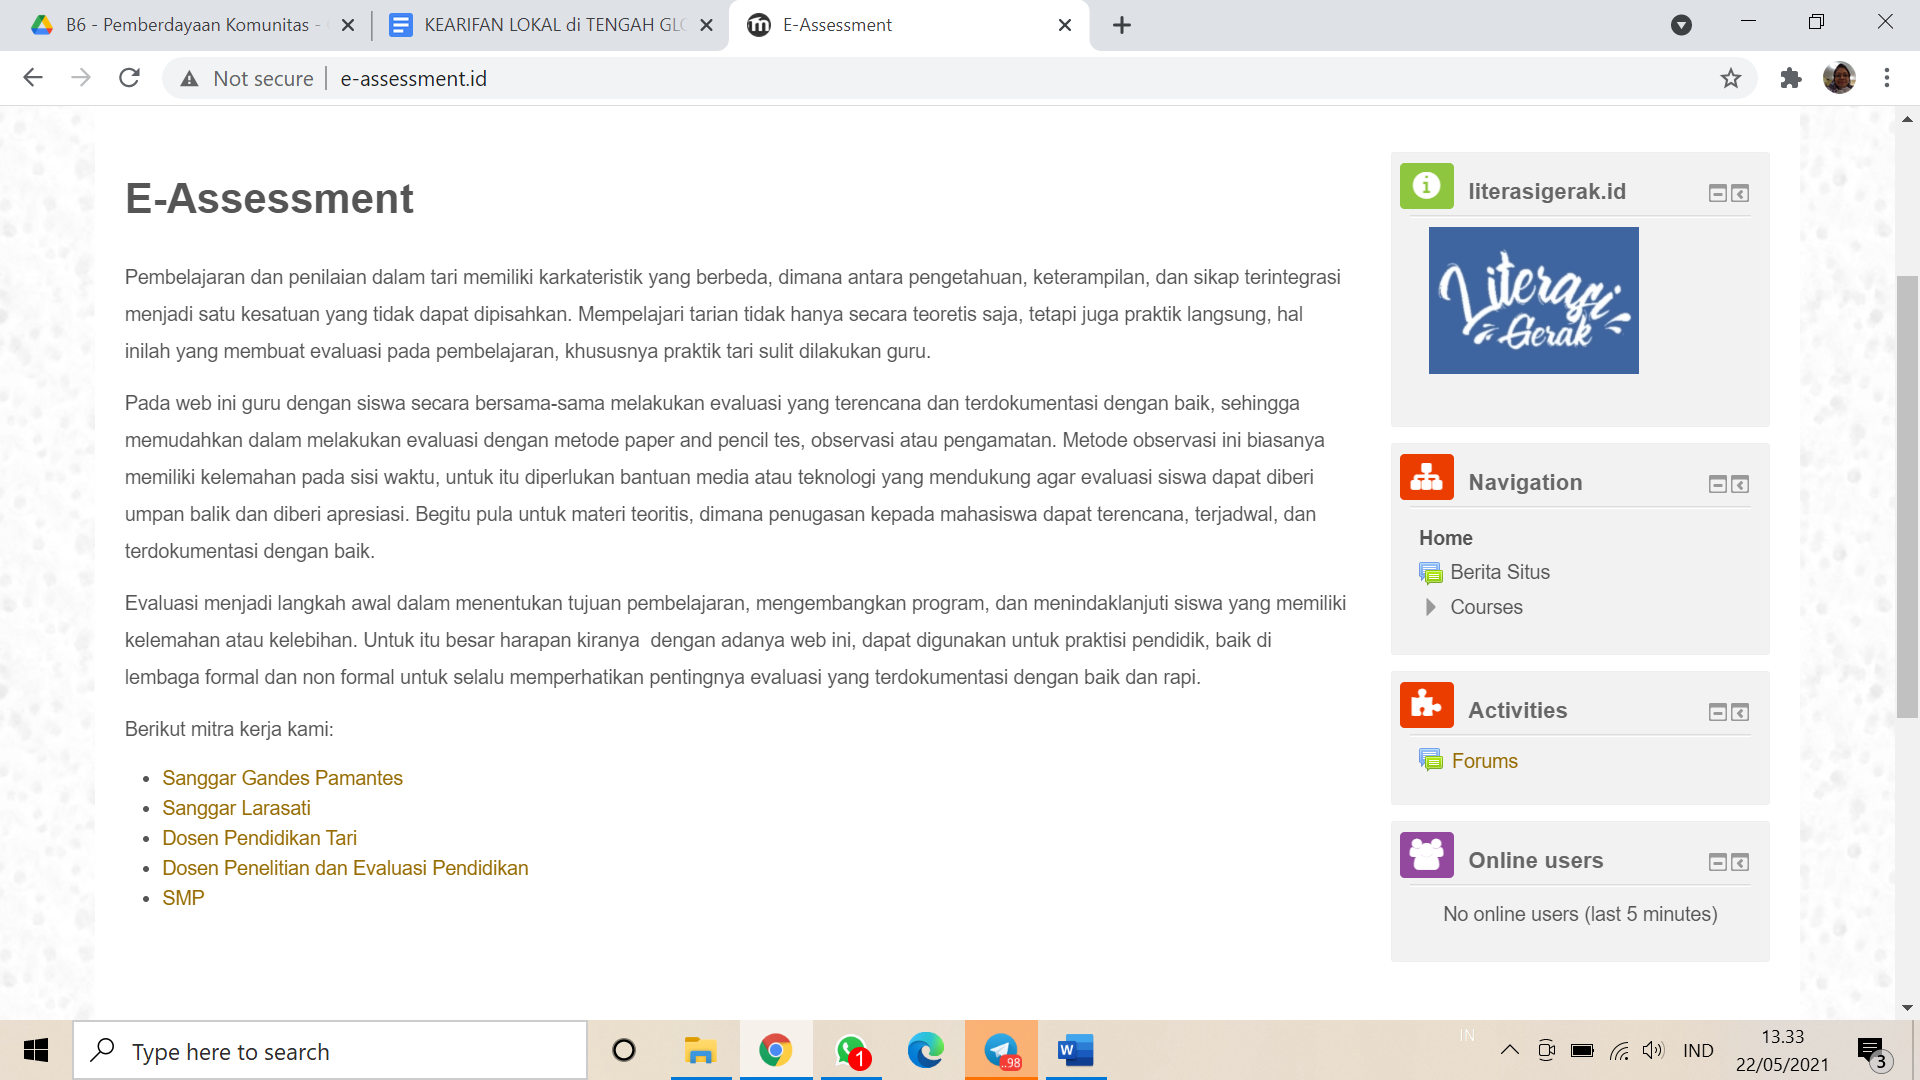The width and height of the screenshot is (1920, 1080).
Task: Open Chrome profile dropdown arrow in tab bar
Action: tap(1681, 25)
